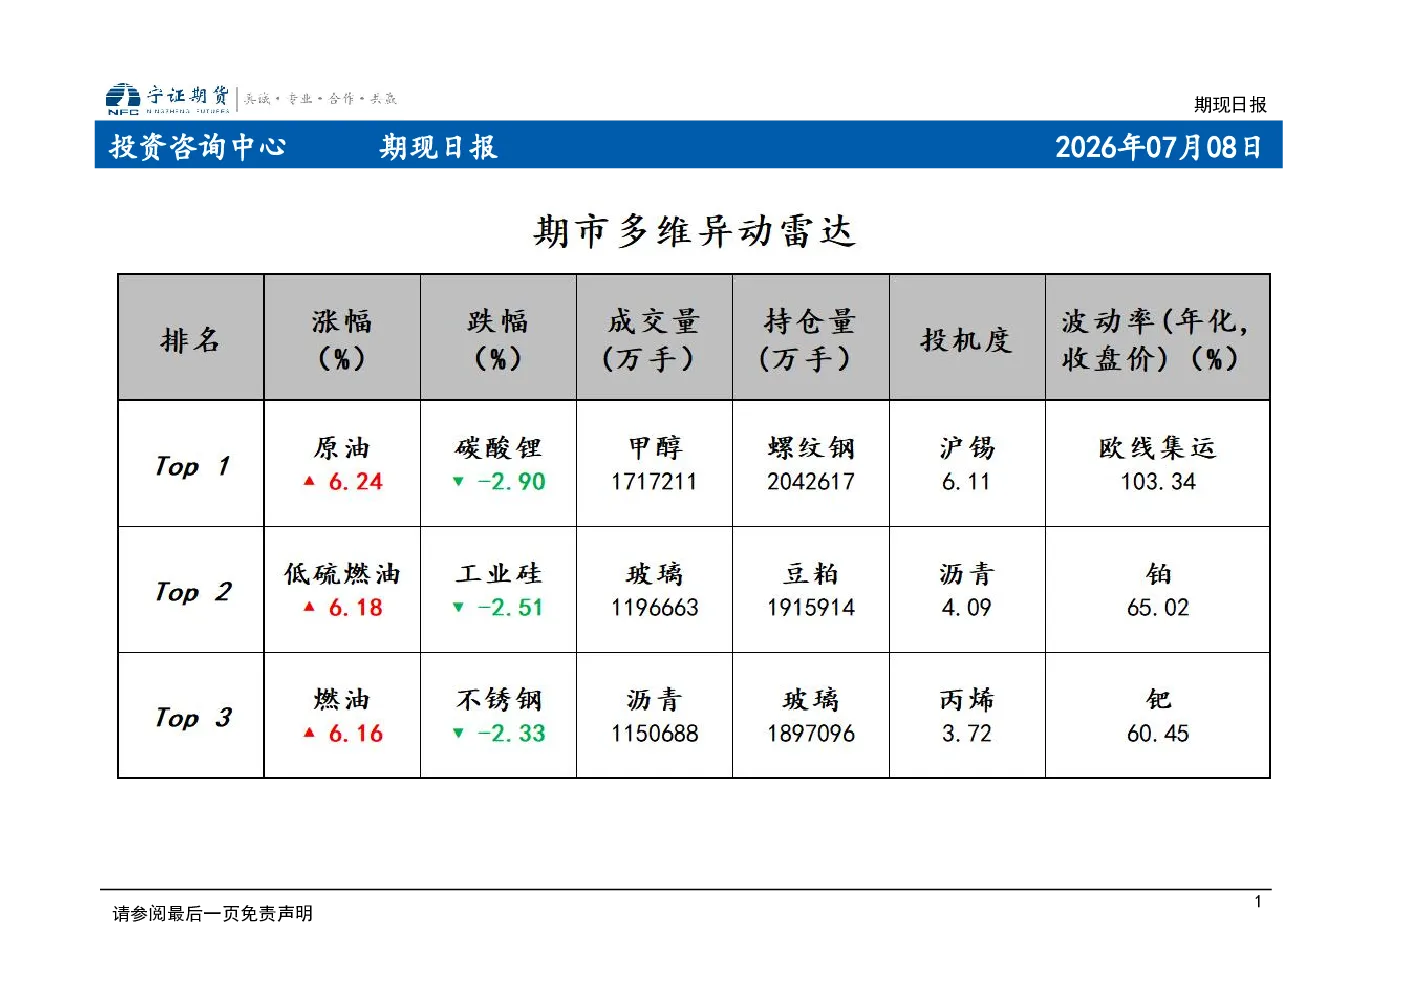This screenshot has width=1403, height=993.
Task: Click the 期现日报 text in blue banner
Action: click(x=438, y=147)
